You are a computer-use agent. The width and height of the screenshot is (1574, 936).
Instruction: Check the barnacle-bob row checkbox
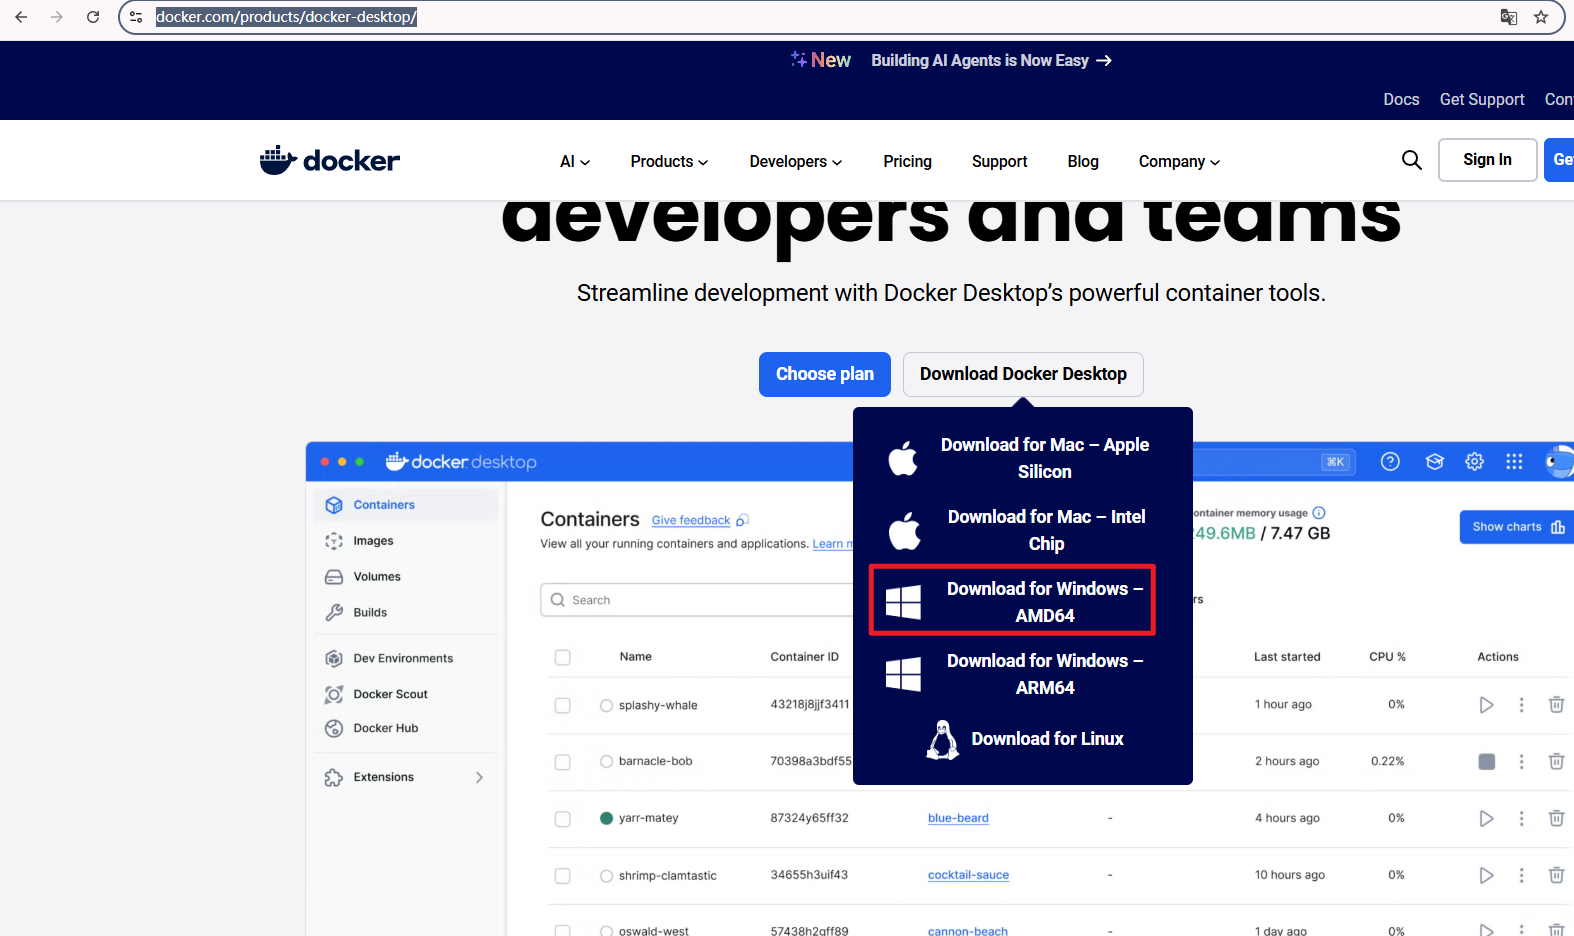563,762
